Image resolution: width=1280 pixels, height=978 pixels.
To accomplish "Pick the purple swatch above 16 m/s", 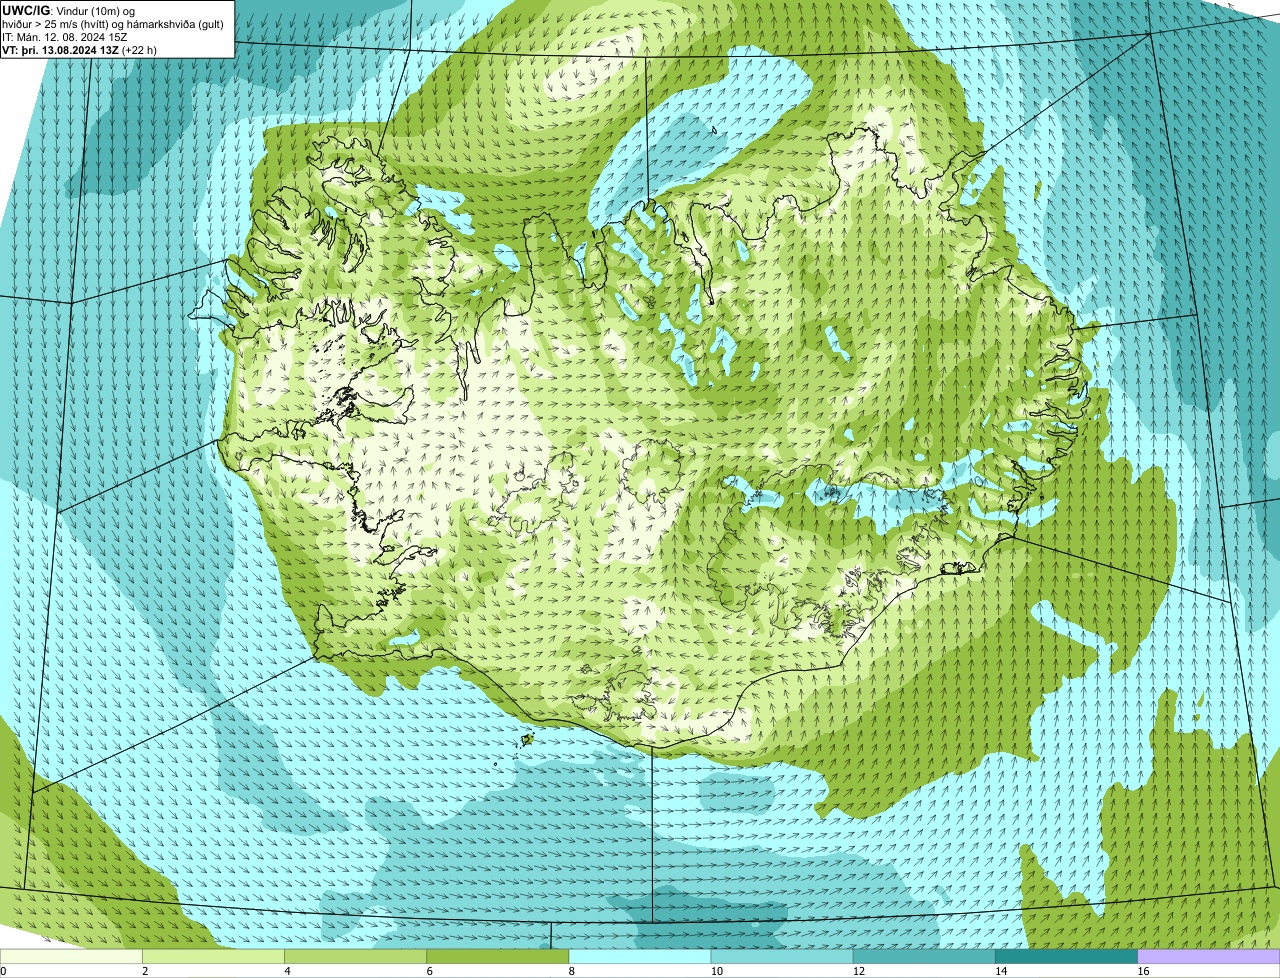I will [x=1209, y=957].
